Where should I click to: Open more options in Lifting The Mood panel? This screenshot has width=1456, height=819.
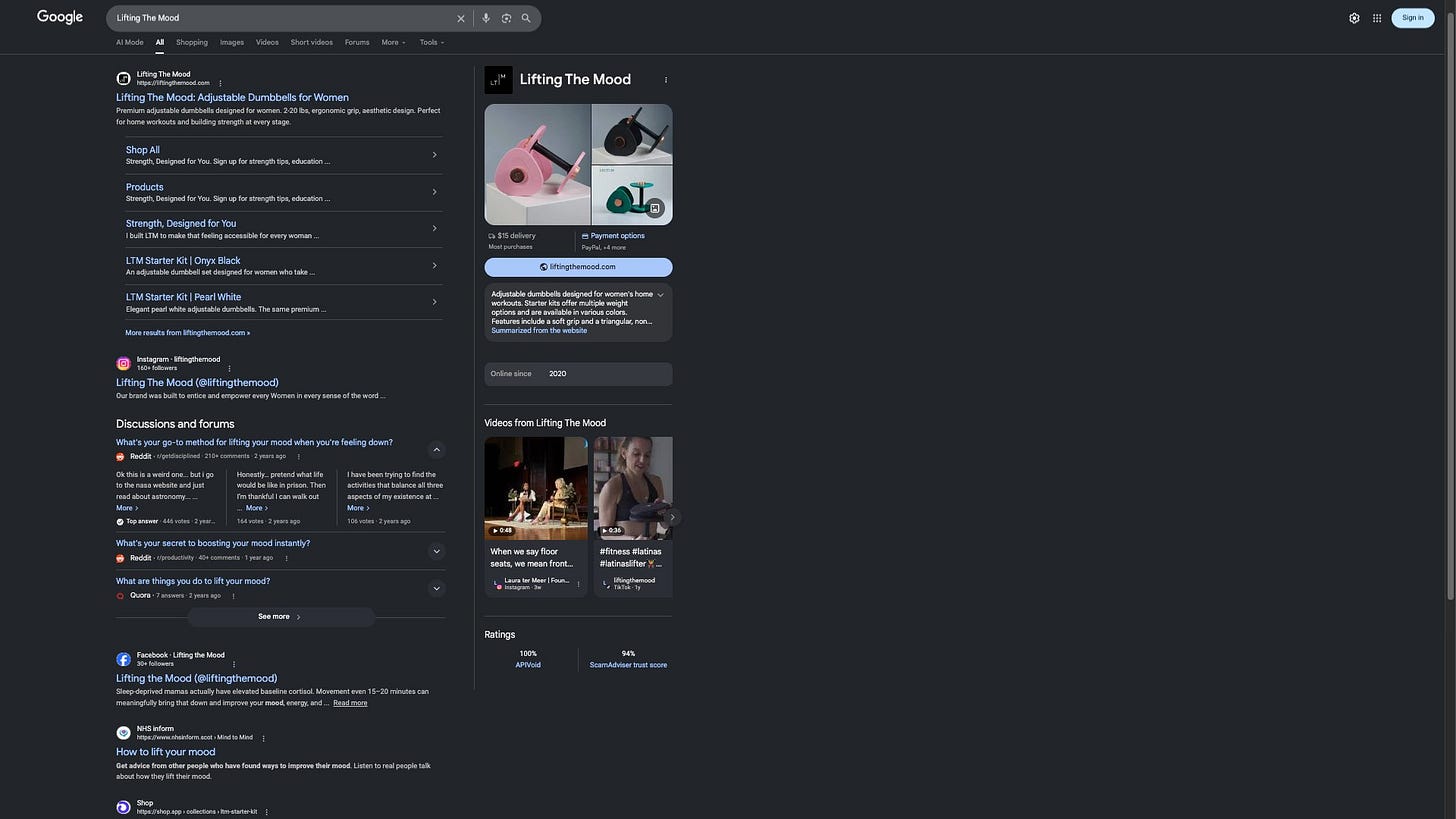click(666, 80)
